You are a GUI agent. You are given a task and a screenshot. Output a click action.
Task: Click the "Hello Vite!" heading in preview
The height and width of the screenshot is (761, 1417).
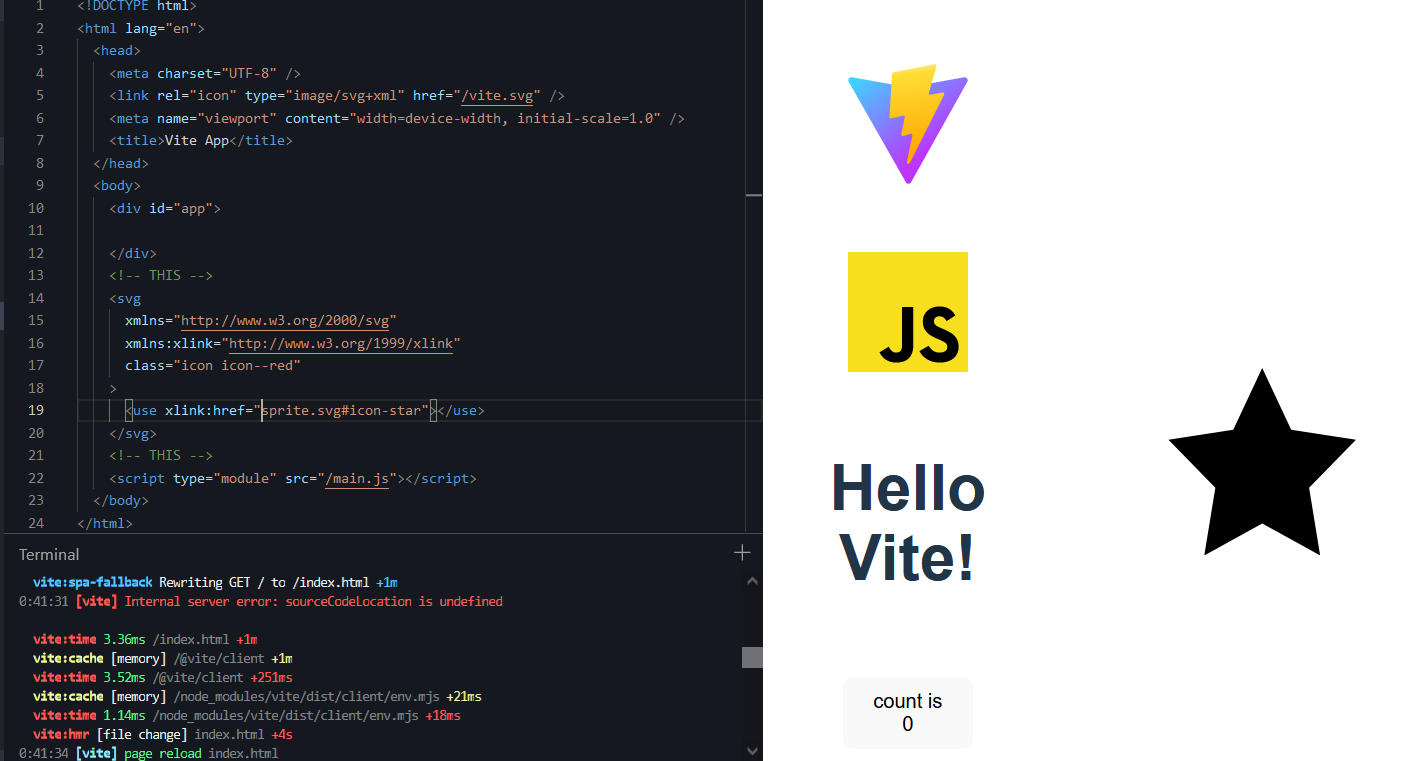coord(907,522)
